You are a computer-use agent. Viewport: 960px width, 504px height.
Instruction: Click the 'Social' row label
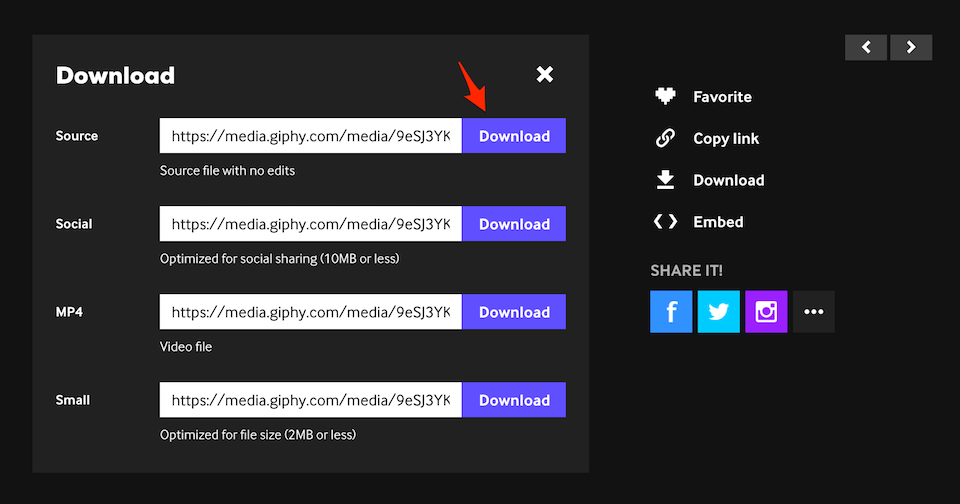(x=73, y=224)
